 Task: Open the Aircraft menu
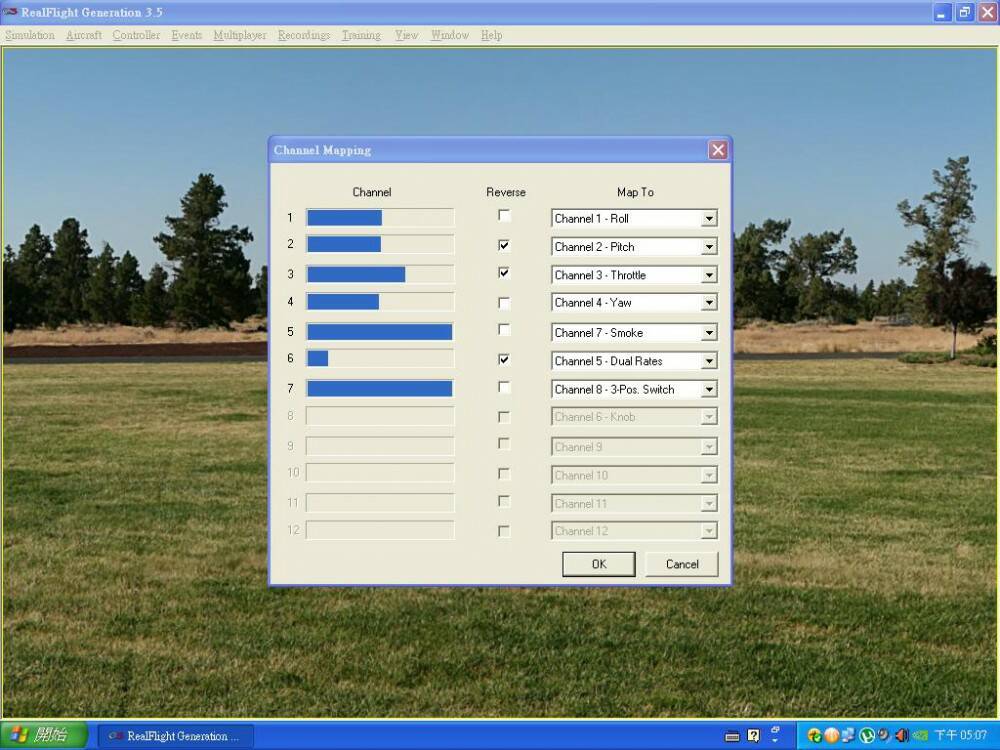click(x=84, y=35)
